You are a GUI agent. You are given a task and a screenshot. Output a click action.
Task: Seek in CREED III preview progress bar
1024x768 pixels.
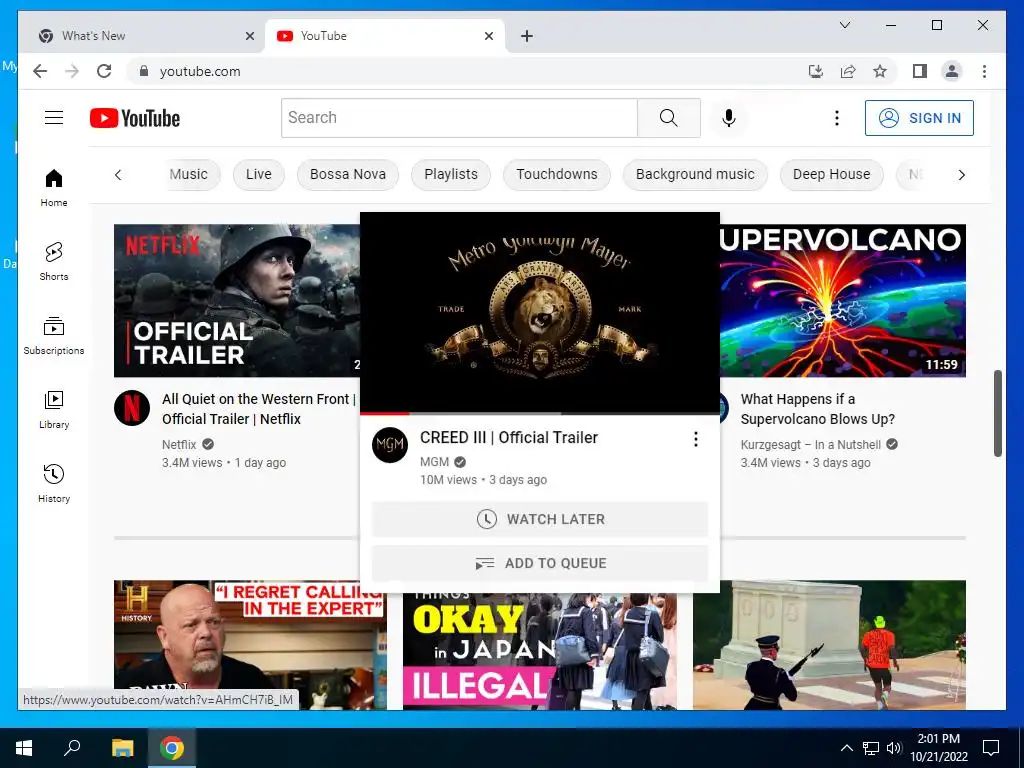coord(540,413)
